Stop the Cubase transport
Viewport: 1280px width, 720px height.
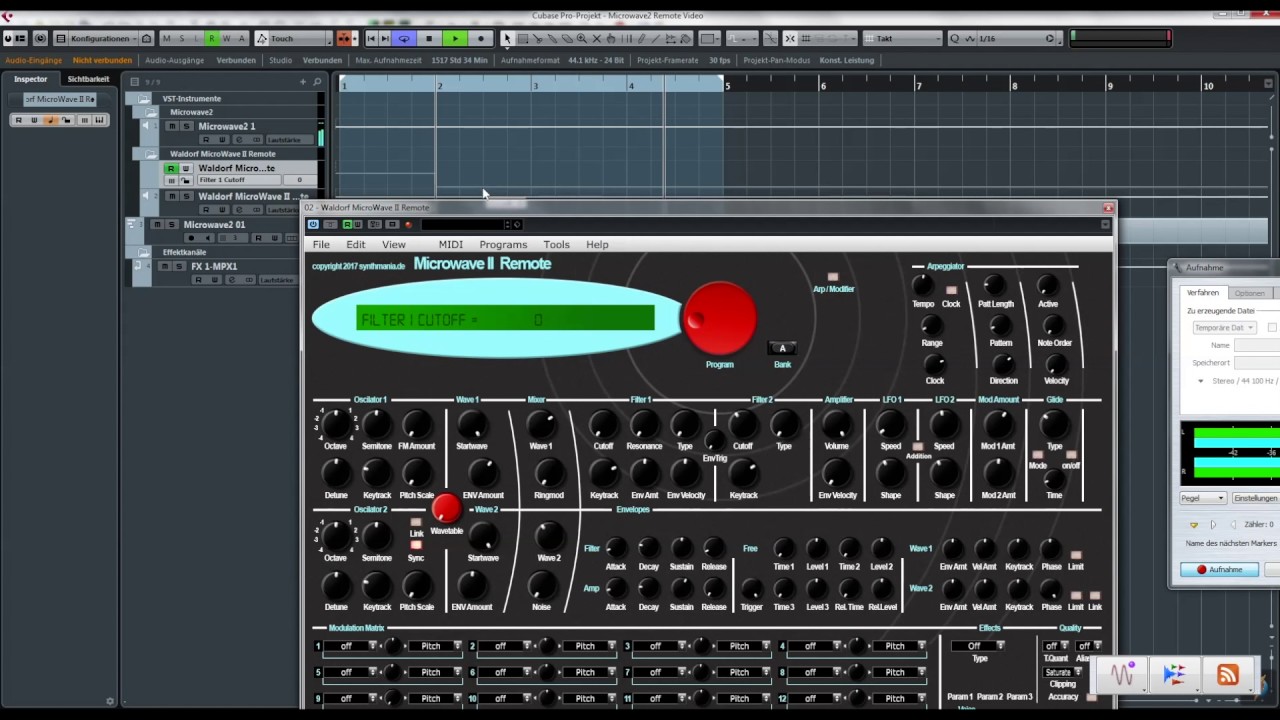coord(429,39)
